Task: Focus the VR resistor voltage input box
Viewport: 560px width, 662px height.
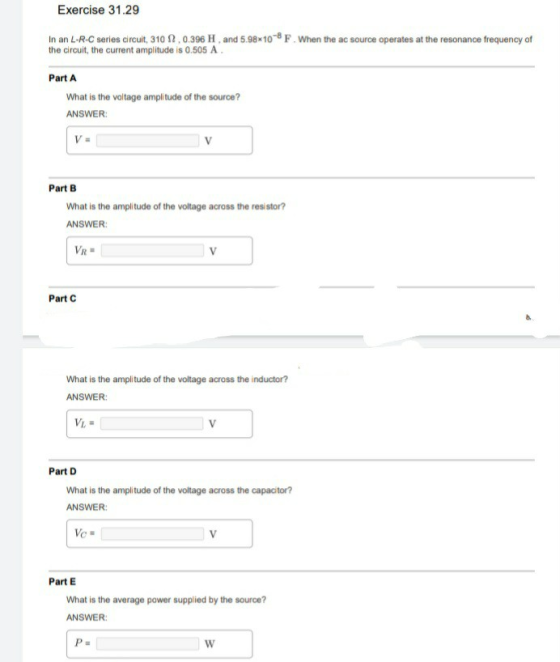Action: point(152,250)
